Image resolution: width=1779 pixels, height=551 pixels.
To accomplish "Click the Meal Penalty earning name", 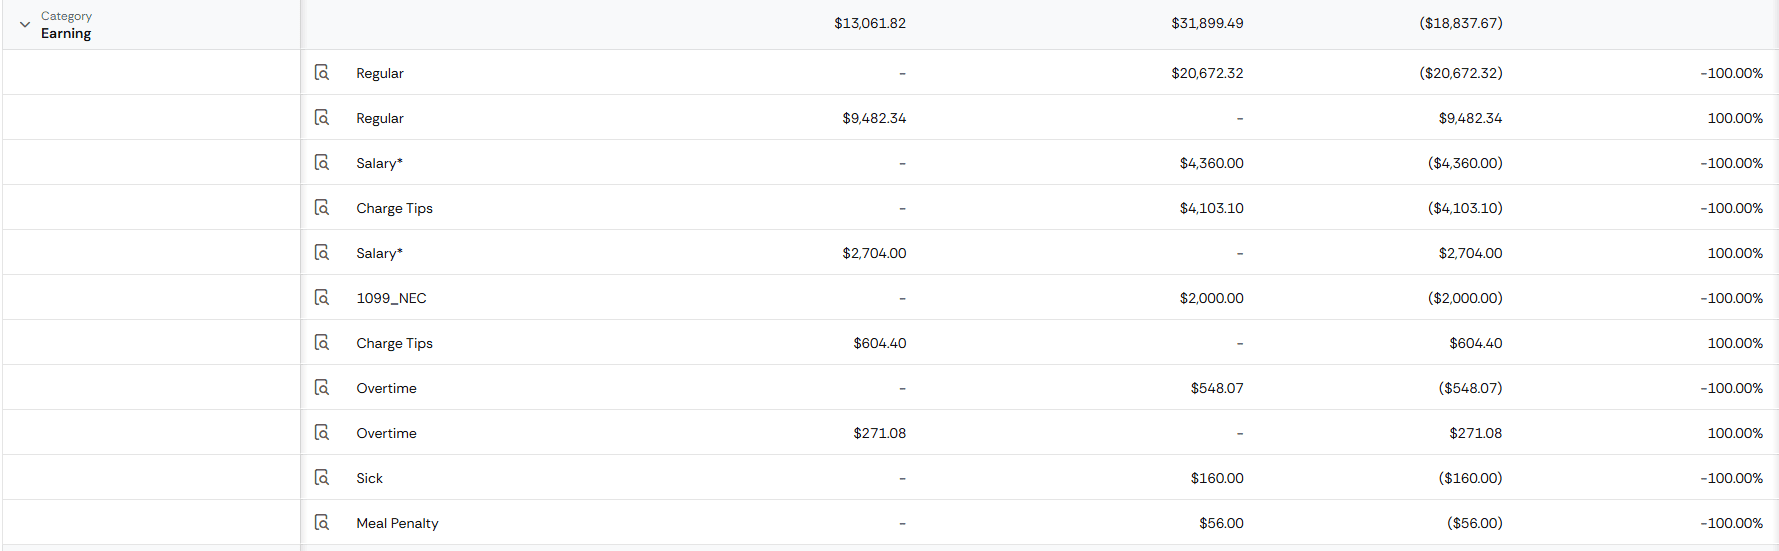I will [397, 523].
